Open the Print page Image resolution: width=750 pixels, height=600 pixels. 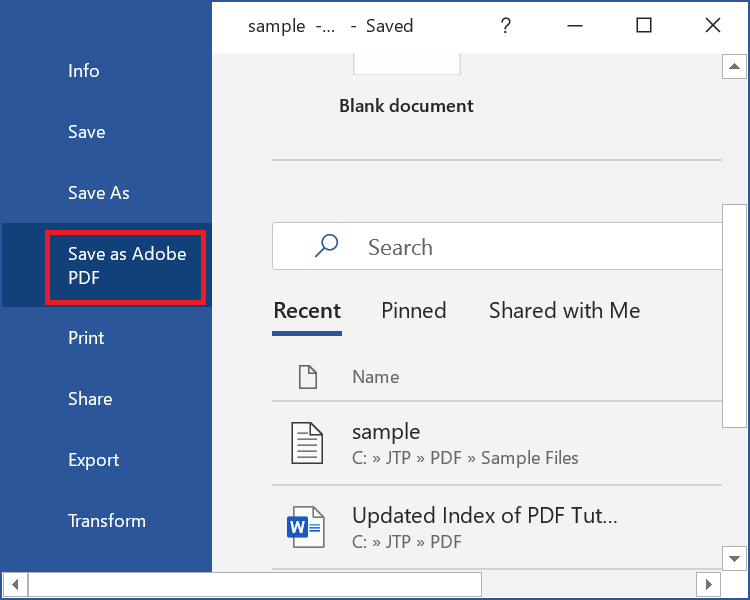[86, 338]
